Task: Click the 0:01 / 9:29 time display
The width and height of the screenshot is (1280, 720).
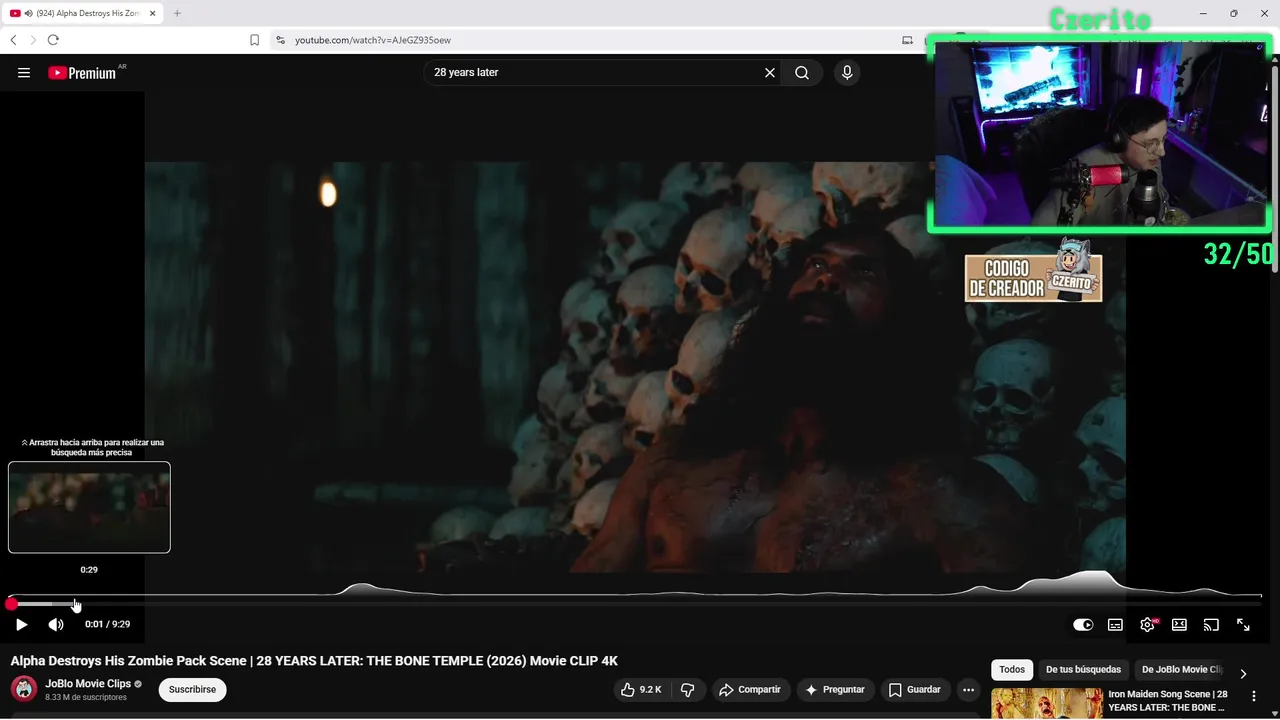Action: 107,624
